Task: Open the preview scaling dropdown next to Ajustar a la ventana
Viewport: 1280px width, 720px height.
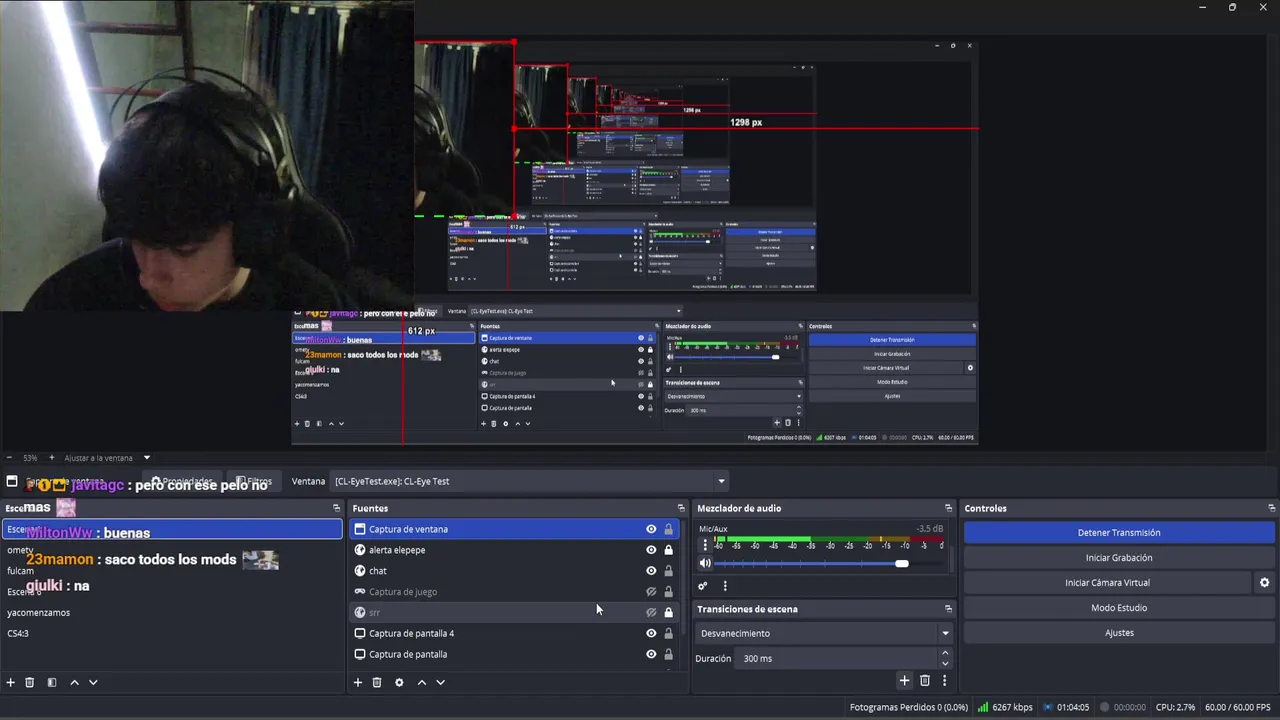Action: tap(146, 458)
